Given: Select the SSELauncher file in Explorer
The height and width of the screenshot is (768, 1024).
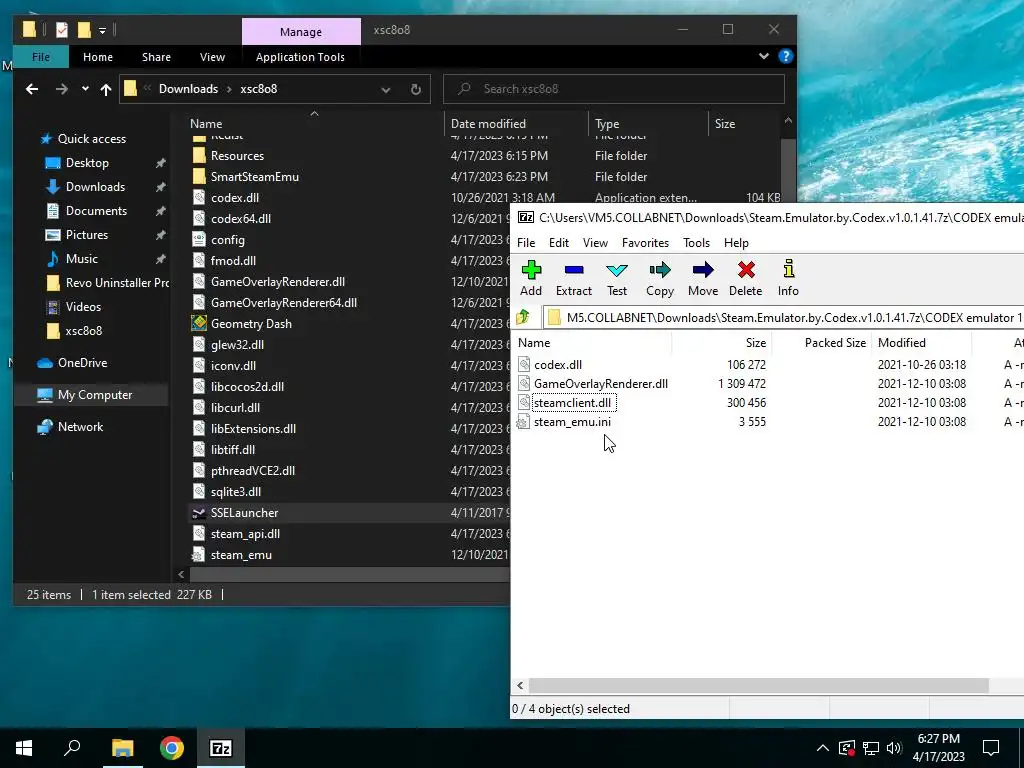Looking at the screenshot, I should click(244, 513).
